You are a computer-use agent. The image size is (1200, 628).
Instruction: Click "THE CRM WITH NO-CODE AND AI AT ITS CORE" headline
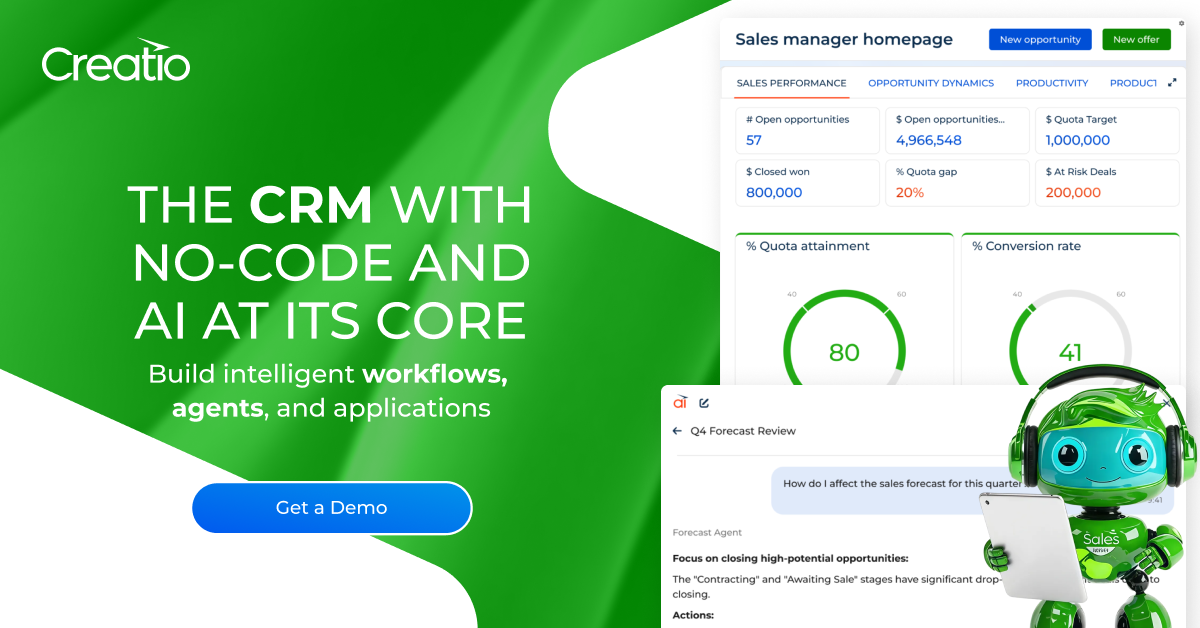pyautogui.click(x=330, y=263)
